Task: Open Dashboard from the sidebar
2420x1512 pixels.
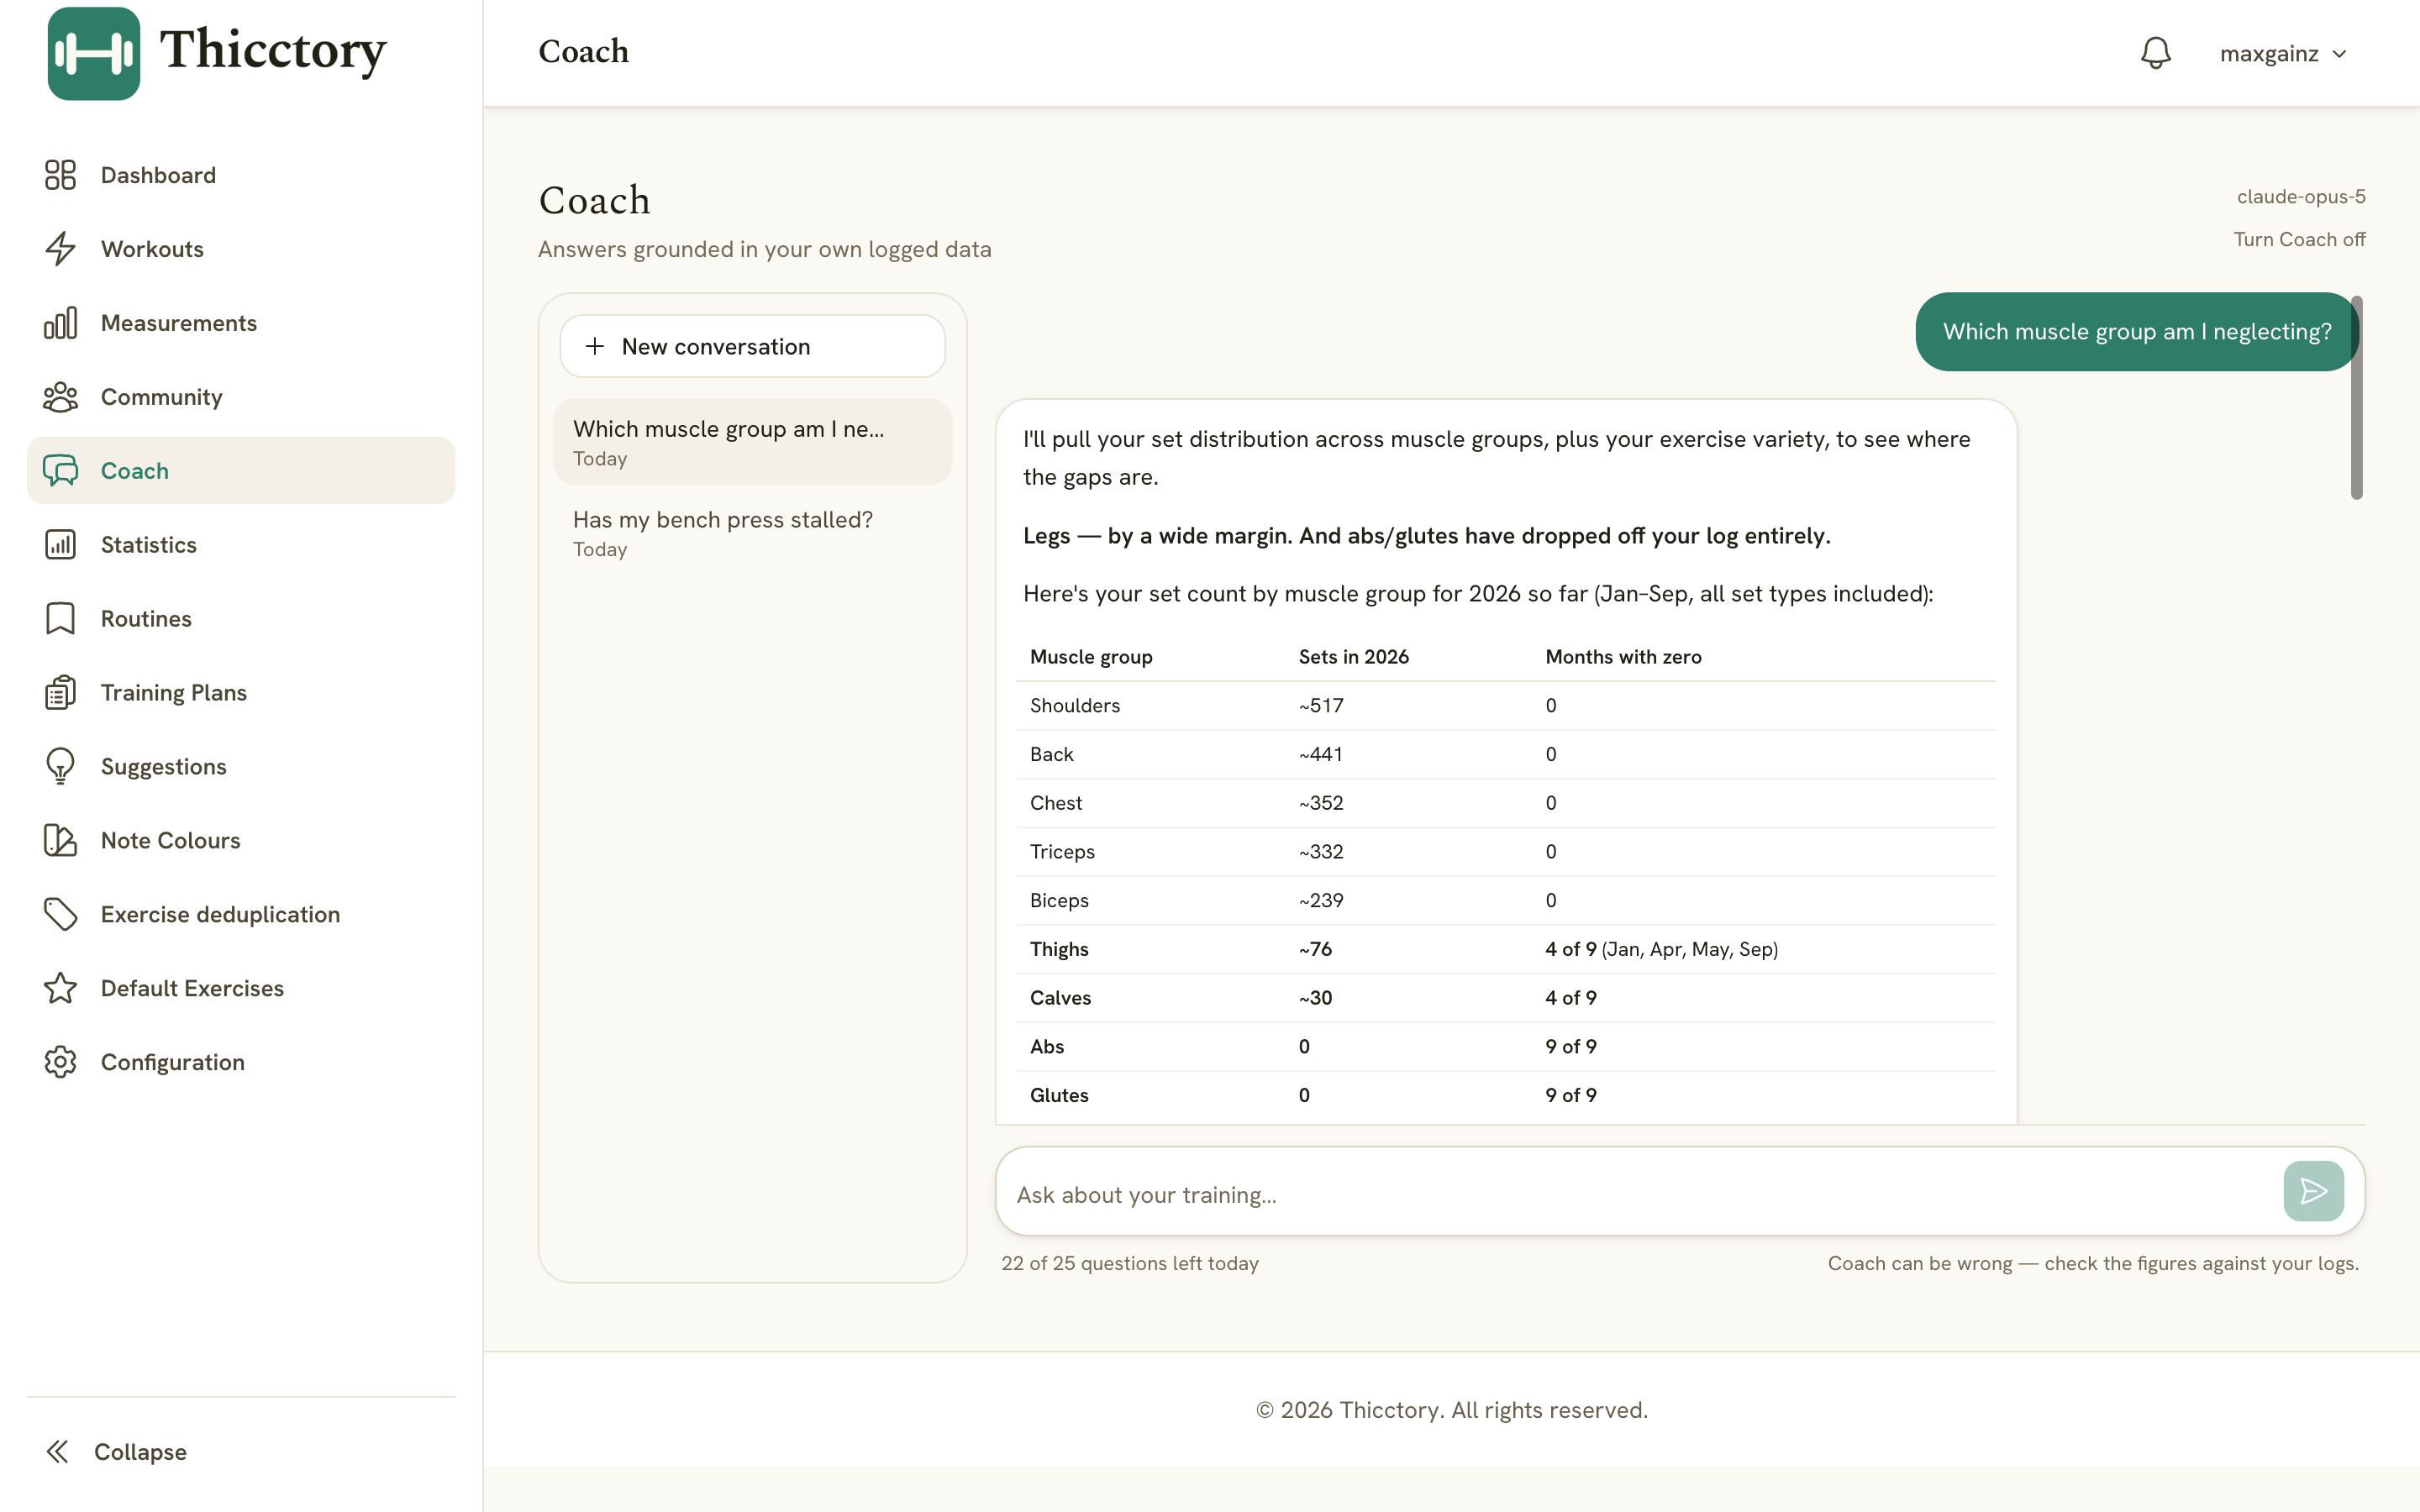Action: tap(240, 175)
